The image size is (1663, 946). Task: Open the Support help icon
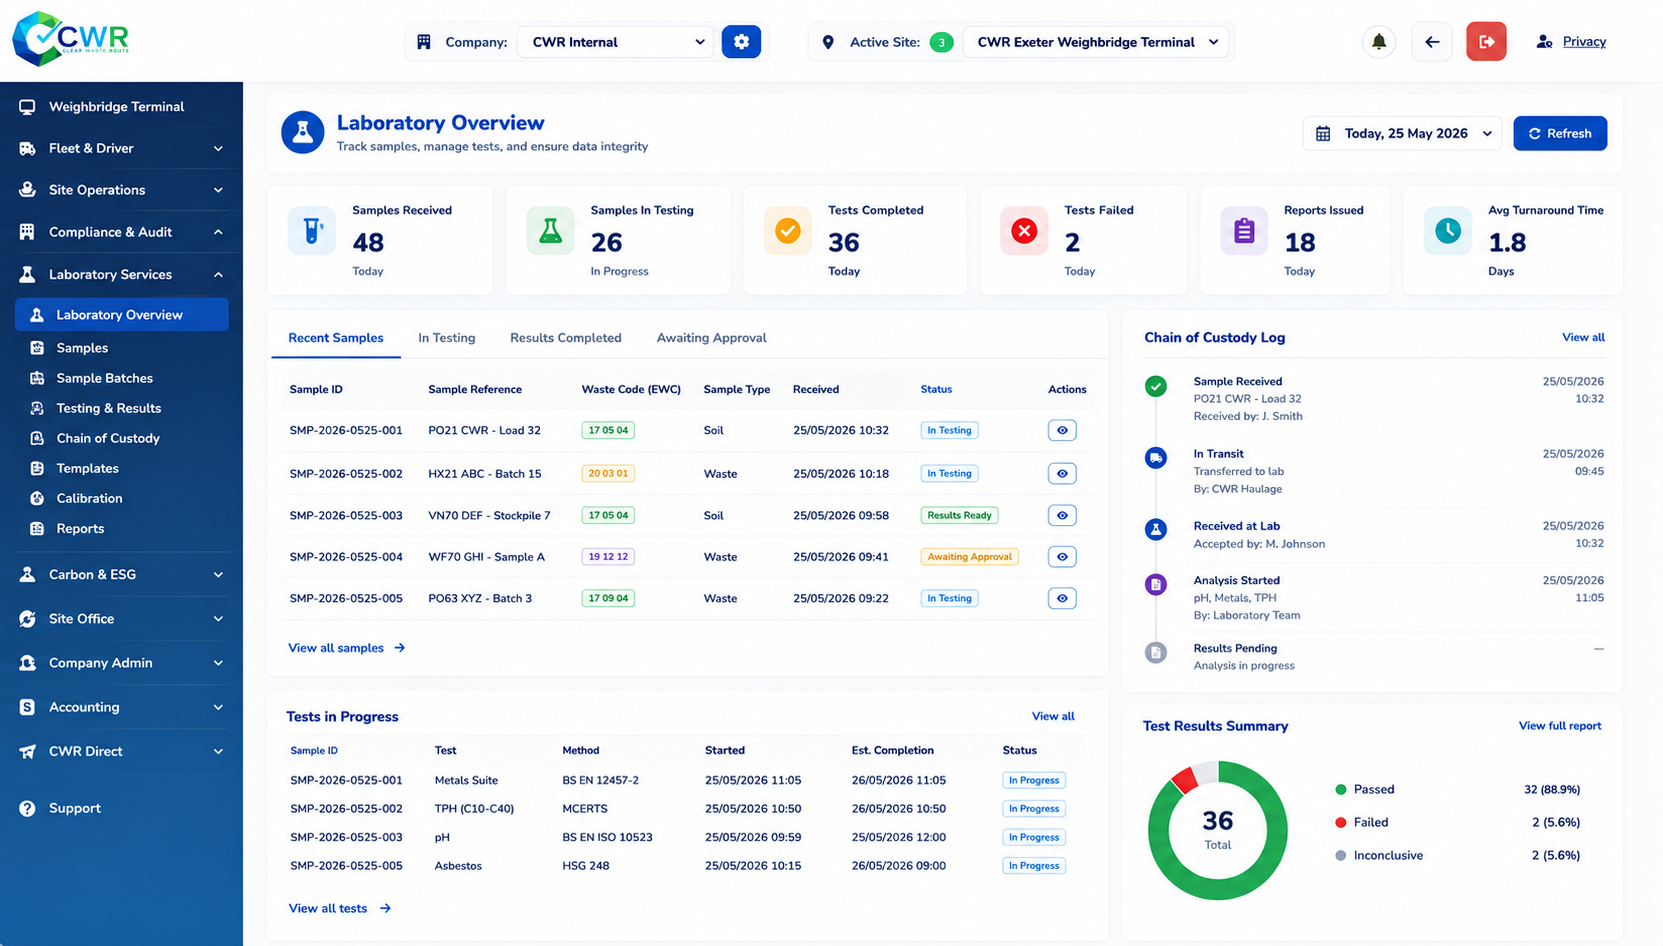pyautogui.click(x=27, y=808)
